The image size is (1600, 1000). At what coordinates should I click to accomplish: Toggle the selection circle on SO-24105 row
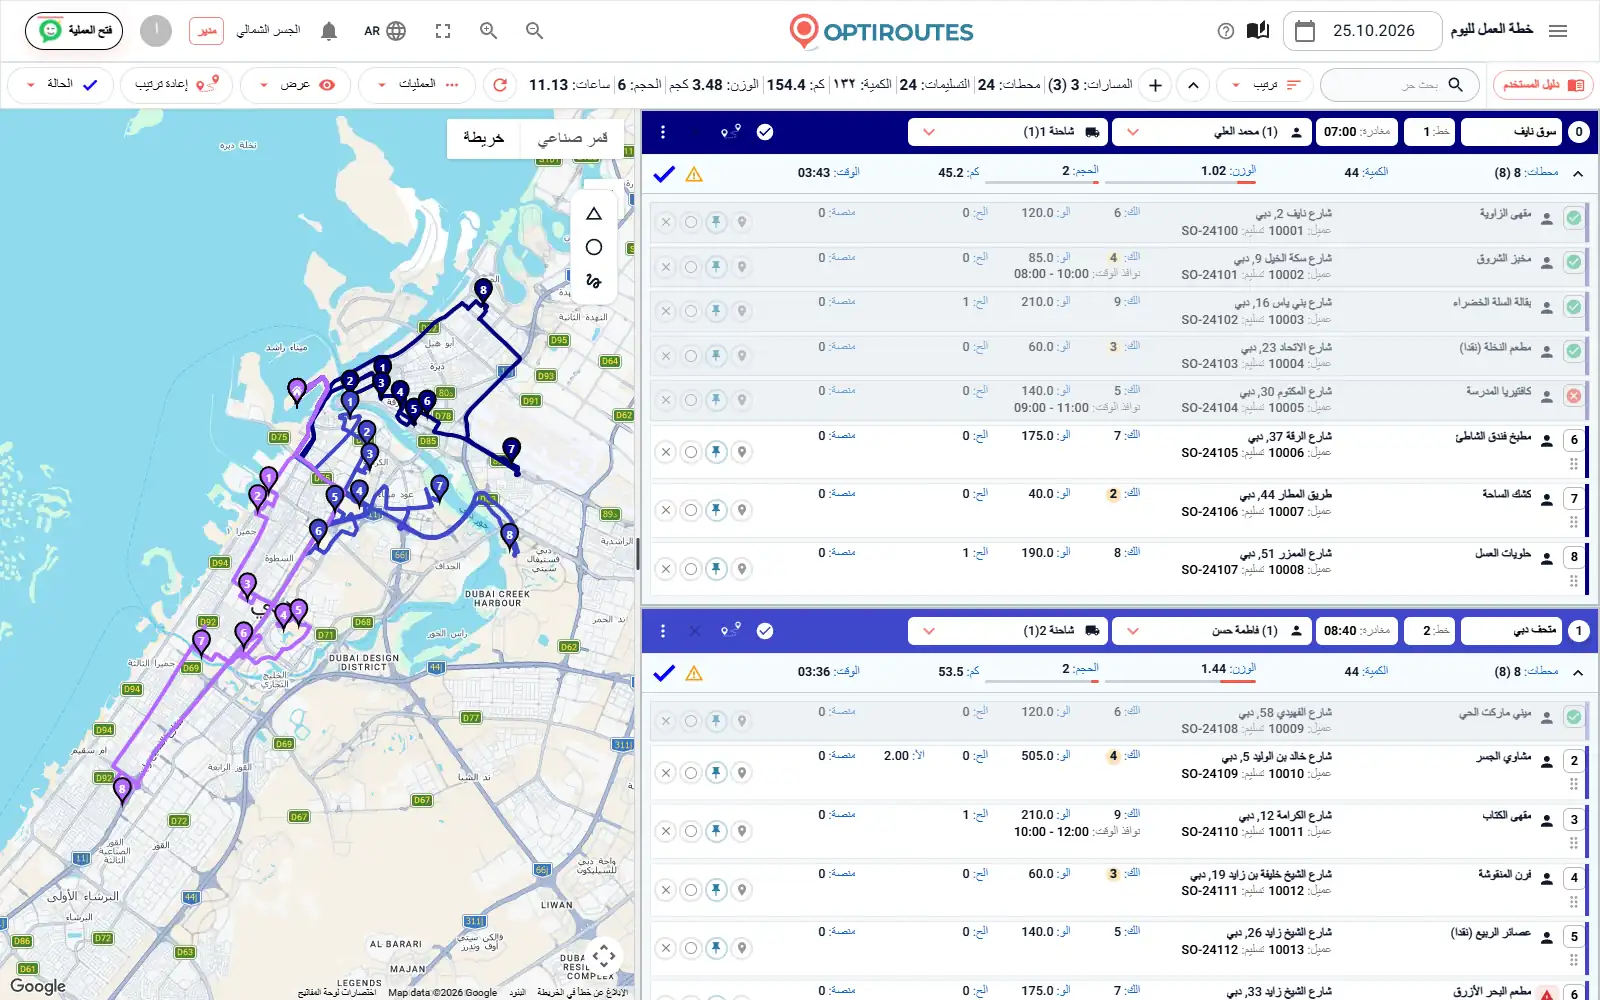click(691, 452)
